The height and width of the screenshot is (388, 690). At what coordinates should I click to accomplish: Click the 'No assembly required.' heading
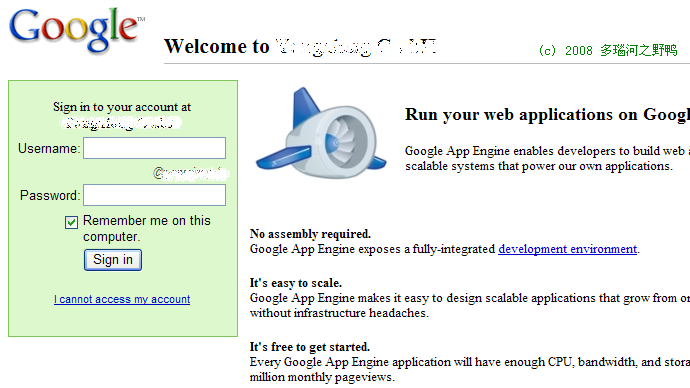click(310, 234)
